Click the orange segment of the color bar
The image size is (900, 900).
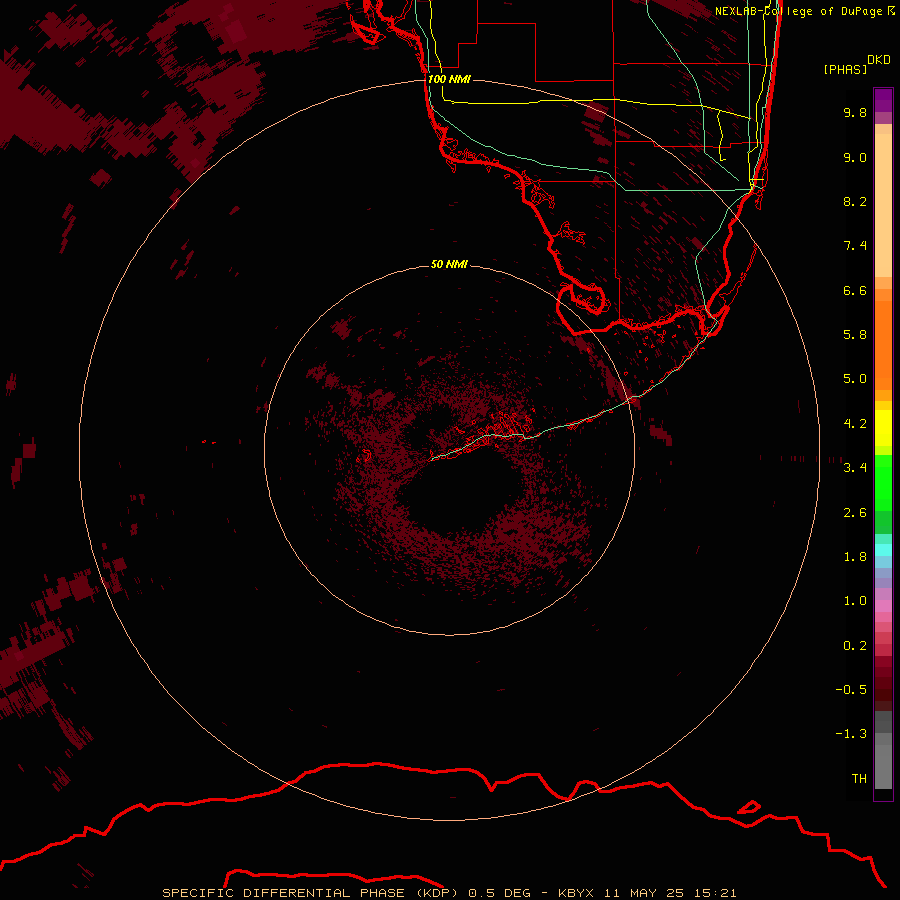point(883,345)
